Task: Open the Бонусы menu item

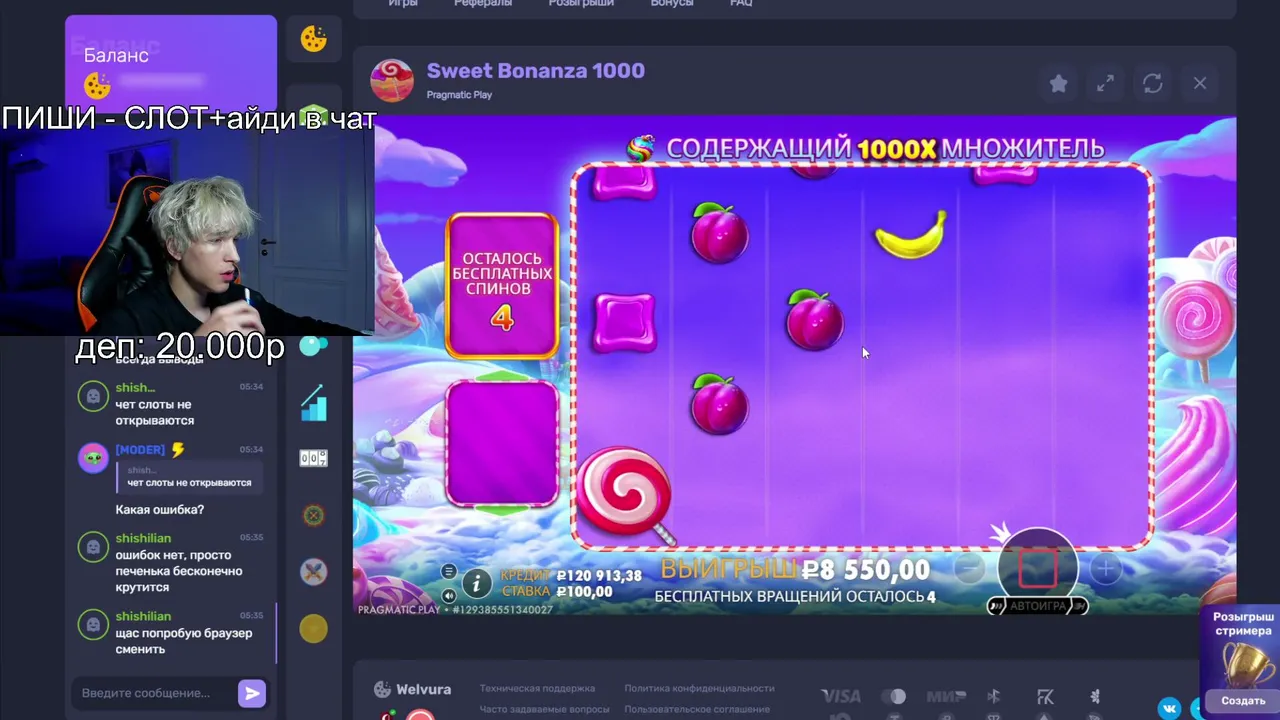Action: [x=672, y=4]
